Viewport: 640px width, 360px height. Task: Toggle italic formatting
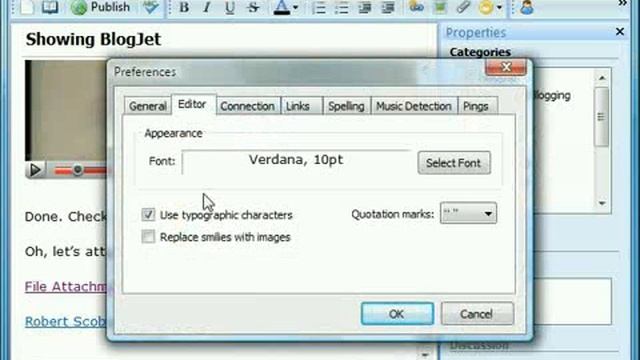click(x=207, y=7)
